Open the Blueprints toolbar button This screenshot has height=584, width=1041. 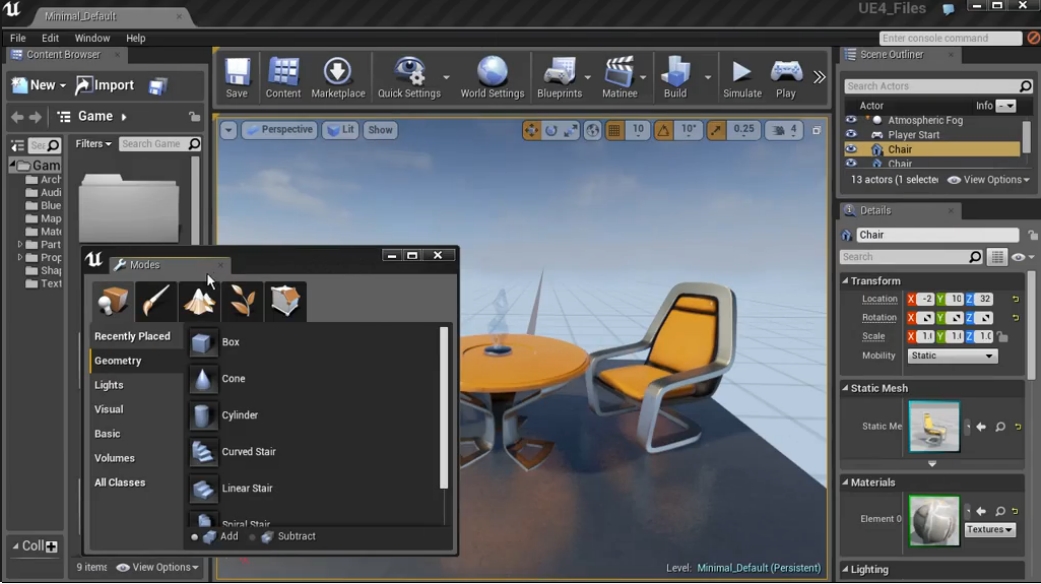pos(559,77)
